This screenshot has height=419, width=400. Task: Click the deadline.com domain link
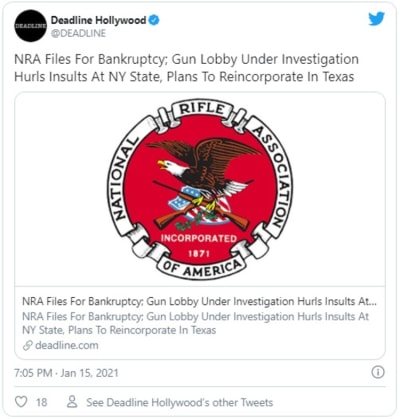(x=67, y=345)
